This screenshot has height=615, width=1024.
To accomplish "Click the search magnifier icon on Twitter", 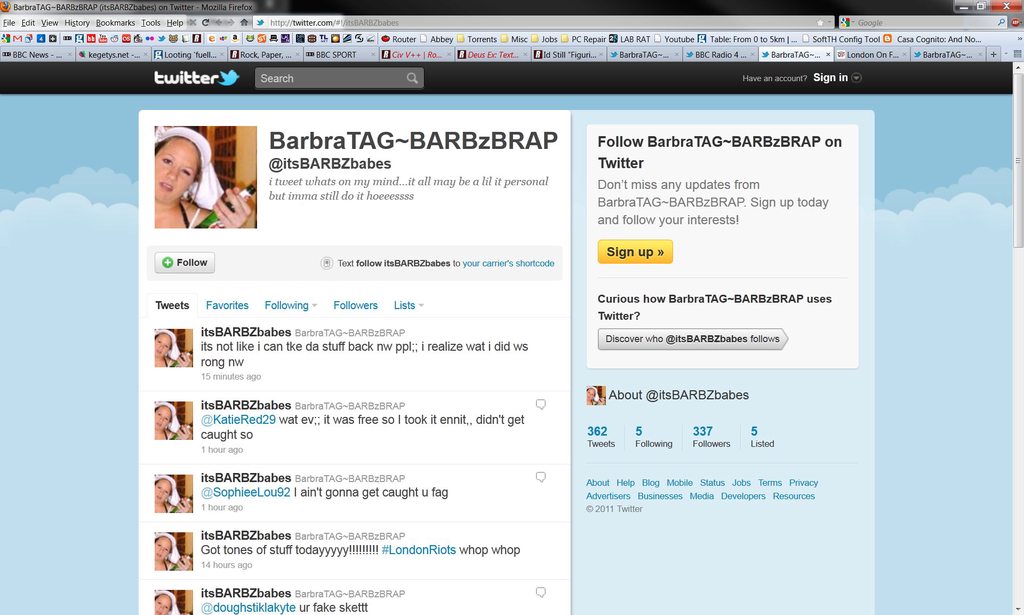I will (412, 78).
